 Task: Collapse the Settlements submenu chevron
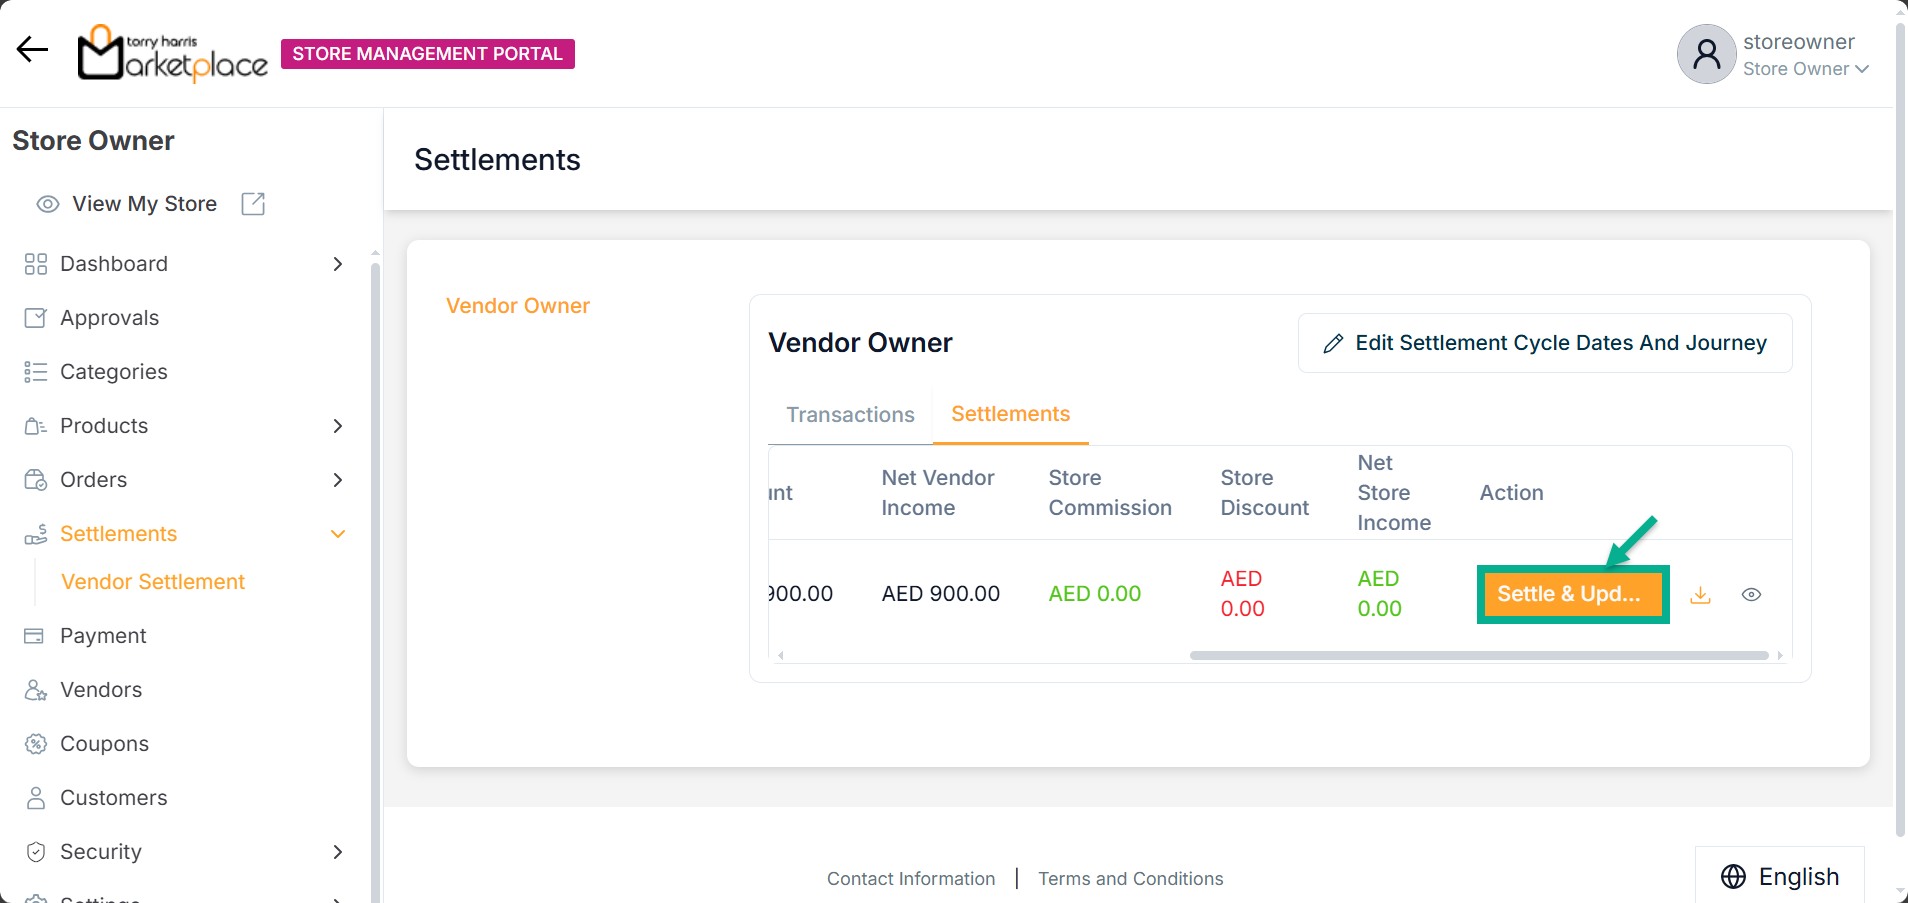pyautogui.click(x=338, y=534)
